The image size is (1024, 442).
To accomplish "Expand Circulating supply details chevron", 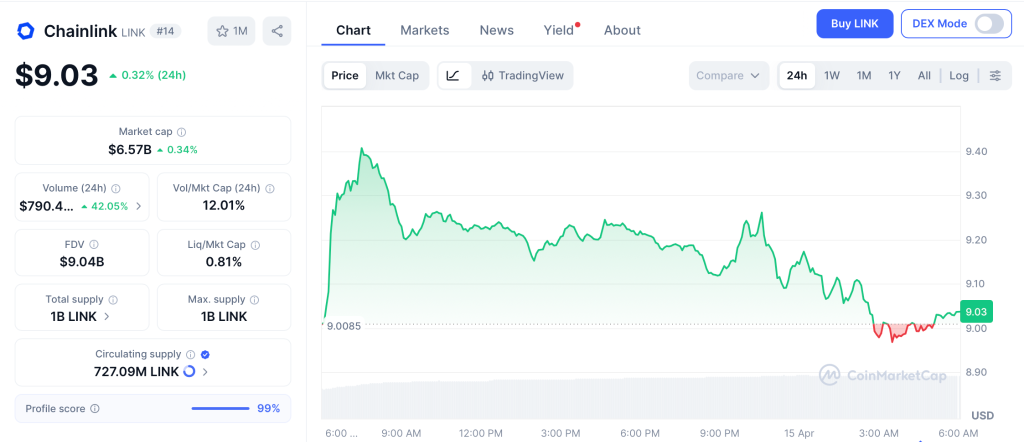I will 205,372.
